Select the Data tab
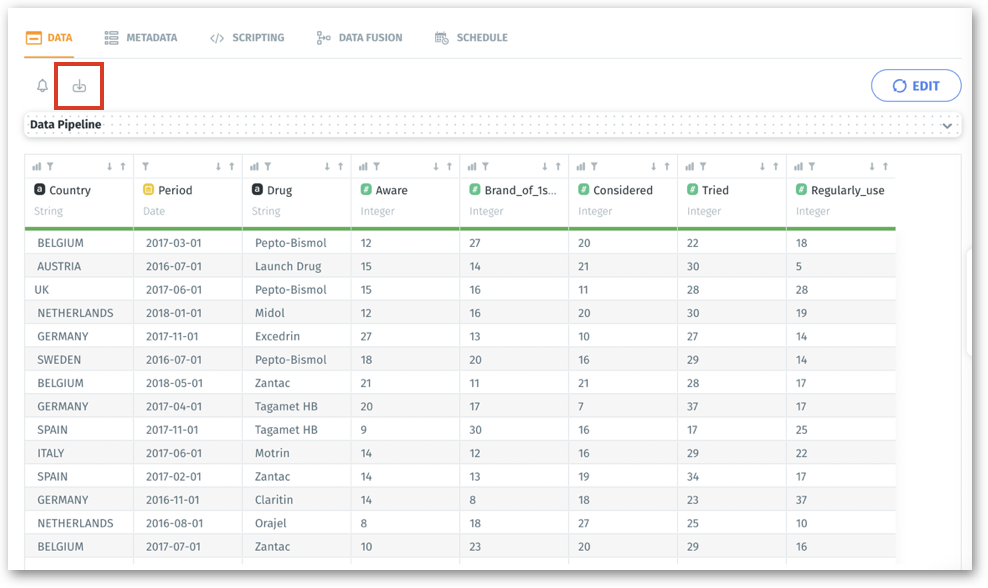Image resolution: width=988 pixels, height=588 pixels. tap(49, 38)
